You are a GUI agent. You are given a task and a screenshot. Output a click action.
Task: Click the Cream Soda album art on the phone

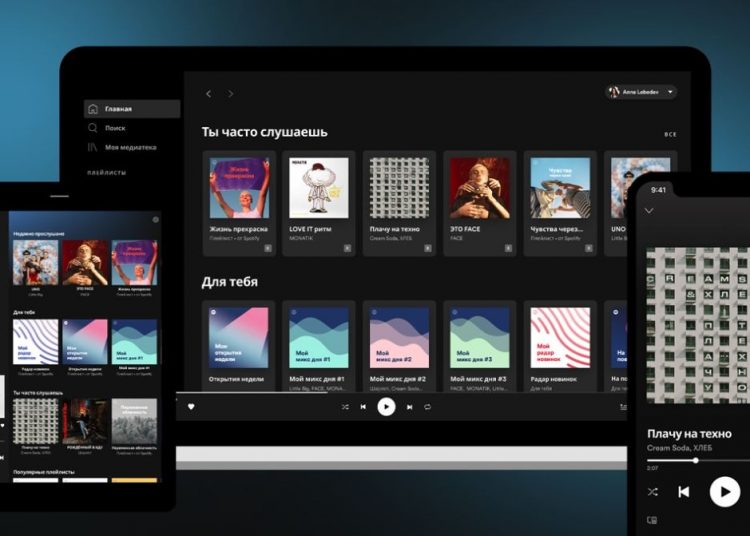[x=698, y=325]
